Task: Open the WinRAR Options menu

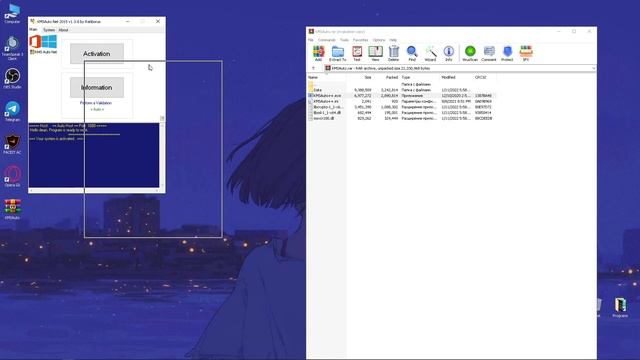Action: 379,40
